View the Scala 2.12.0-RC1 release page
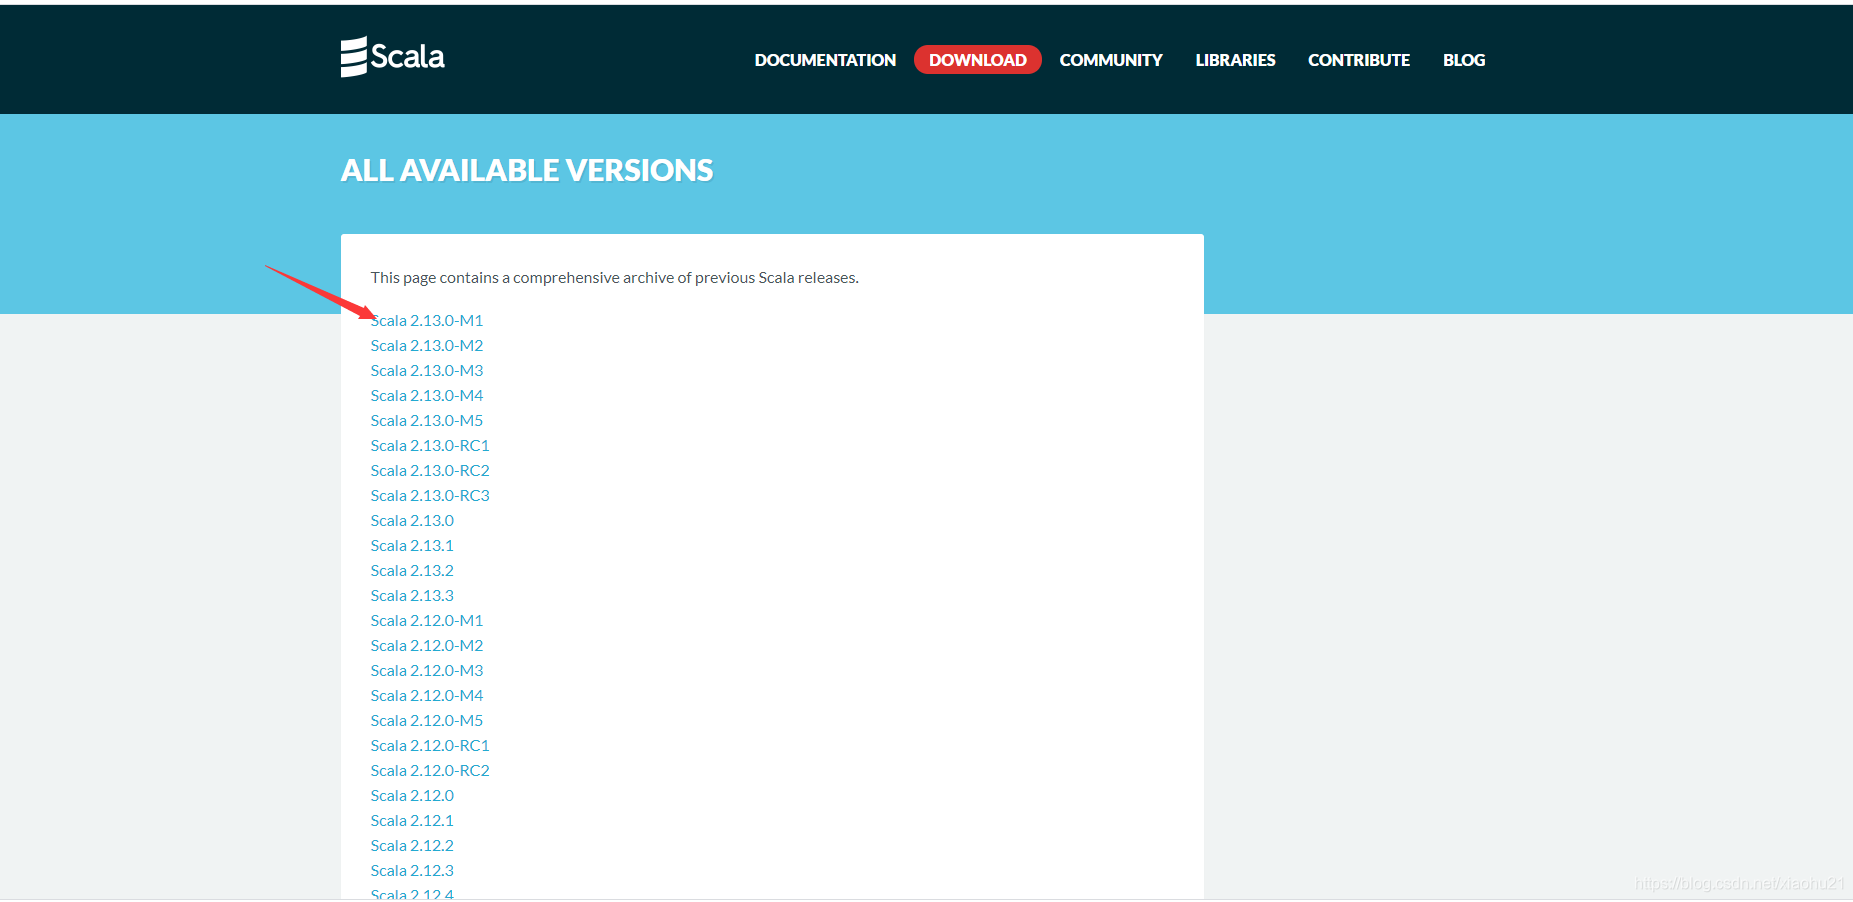The width and height of the screenshot is (1853, 902). [430, 745]
